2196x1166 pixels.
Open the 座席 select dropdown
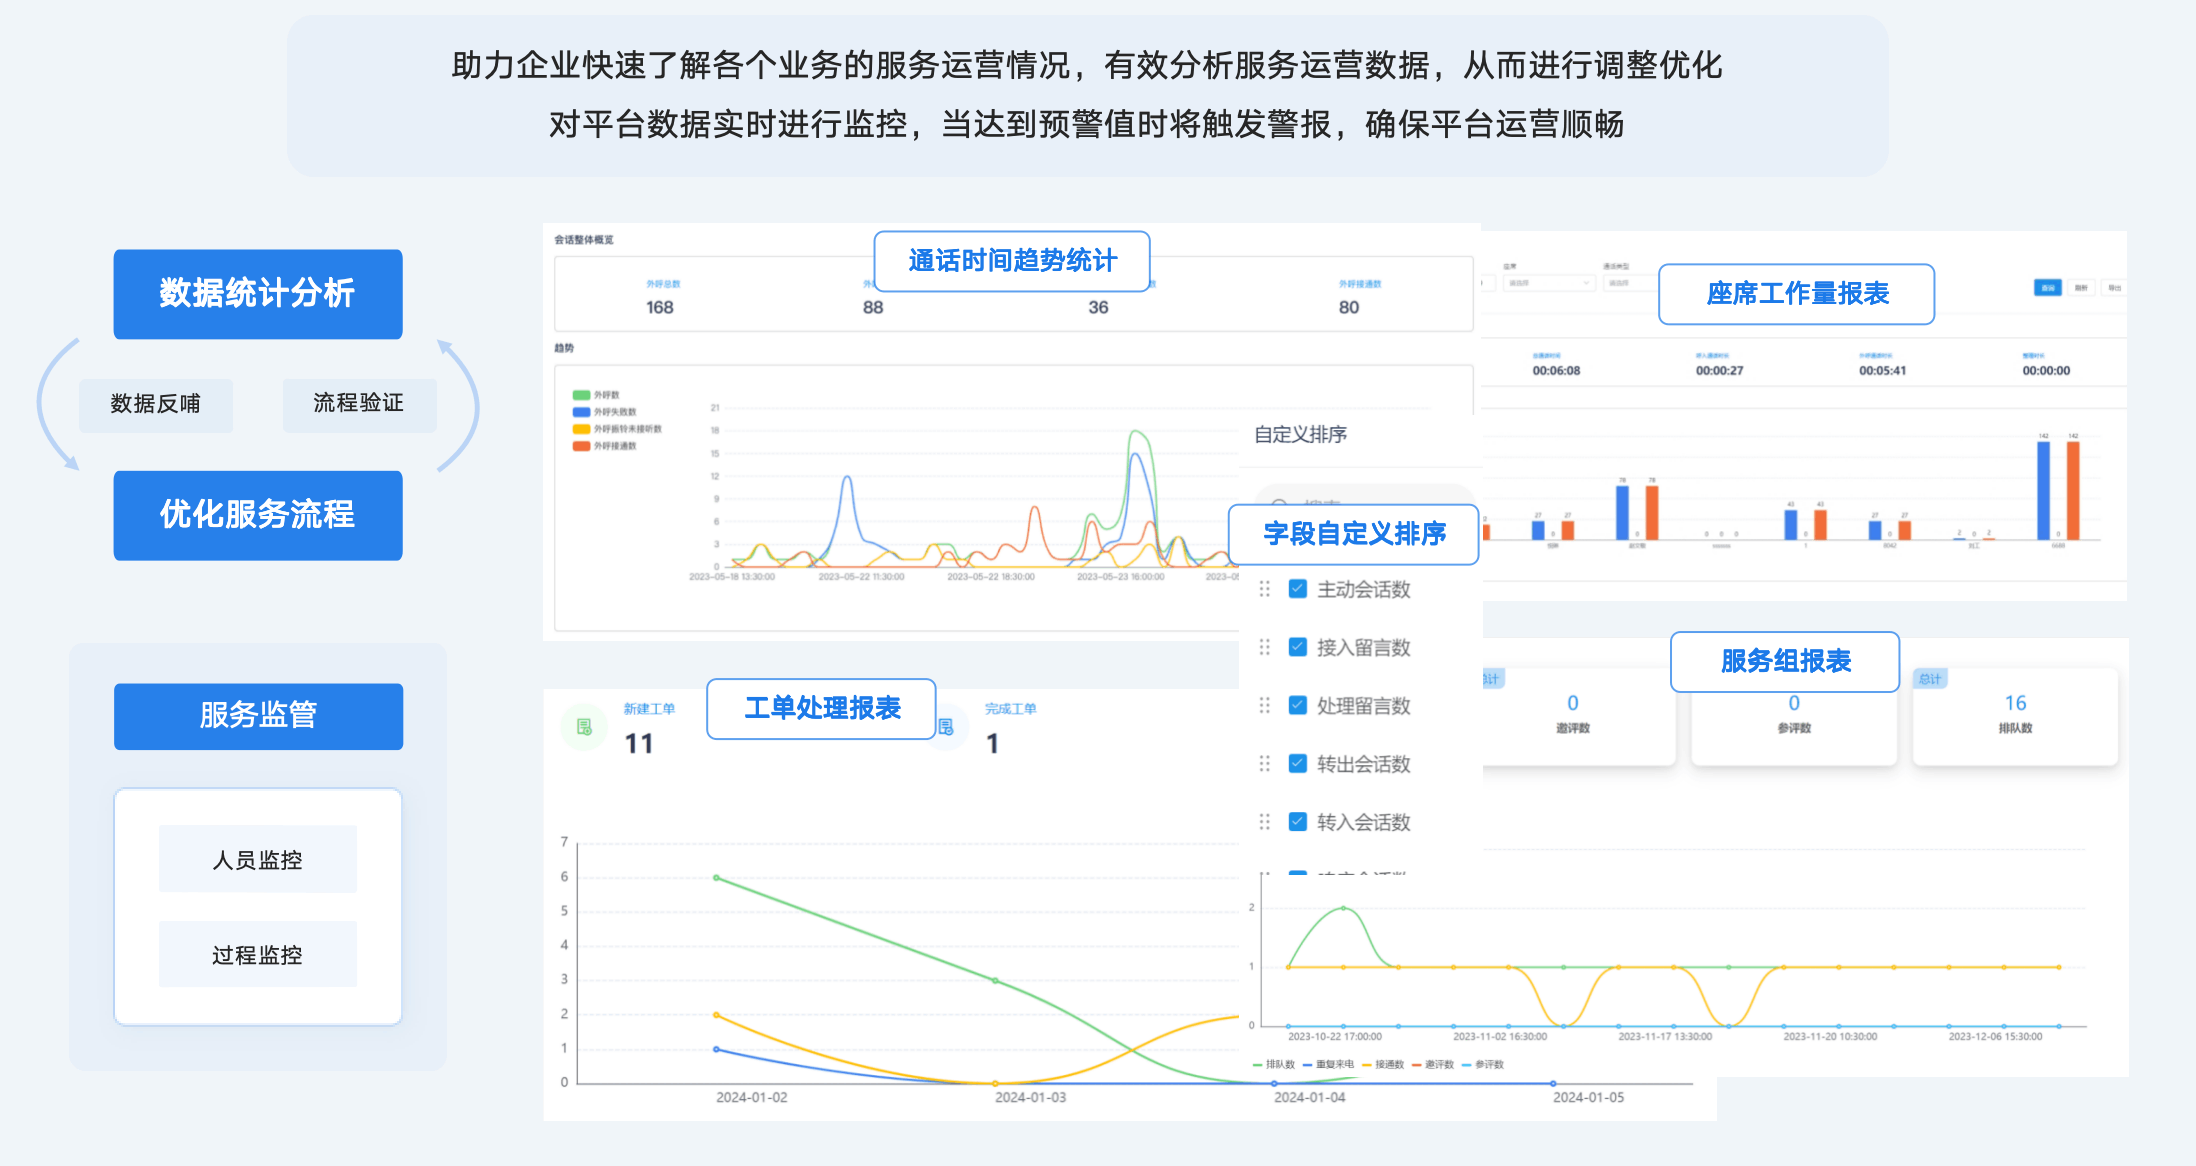[x=1548, y=284]
